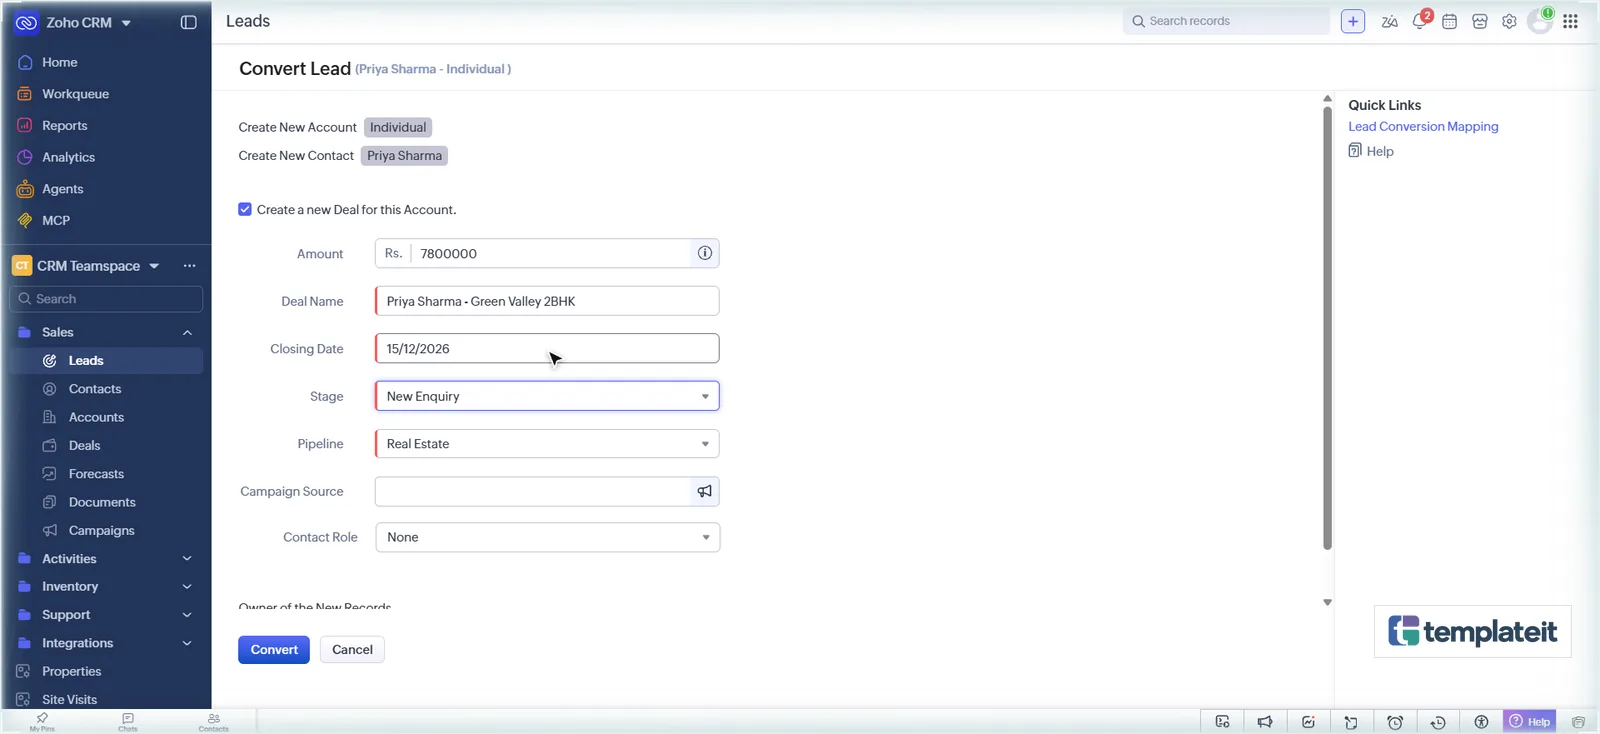Click the form's vertical scrollbar
Viewport: 1600px width, 734px height.
(x=1327, y=329)
